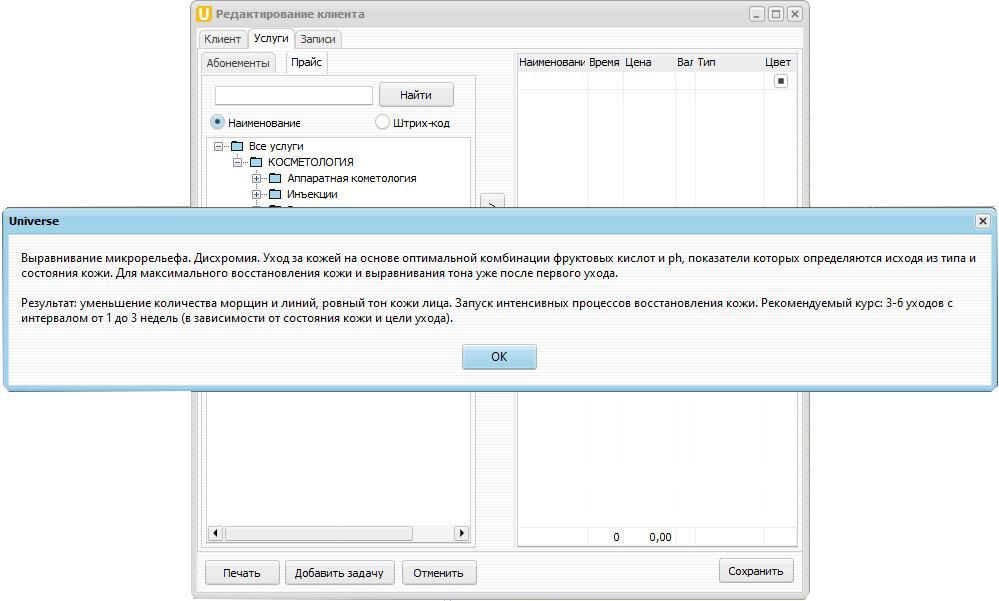Click the 'Аппаратная кометология' folder icon
This screenshot has height=601, width=999.
tap(275, 178)
